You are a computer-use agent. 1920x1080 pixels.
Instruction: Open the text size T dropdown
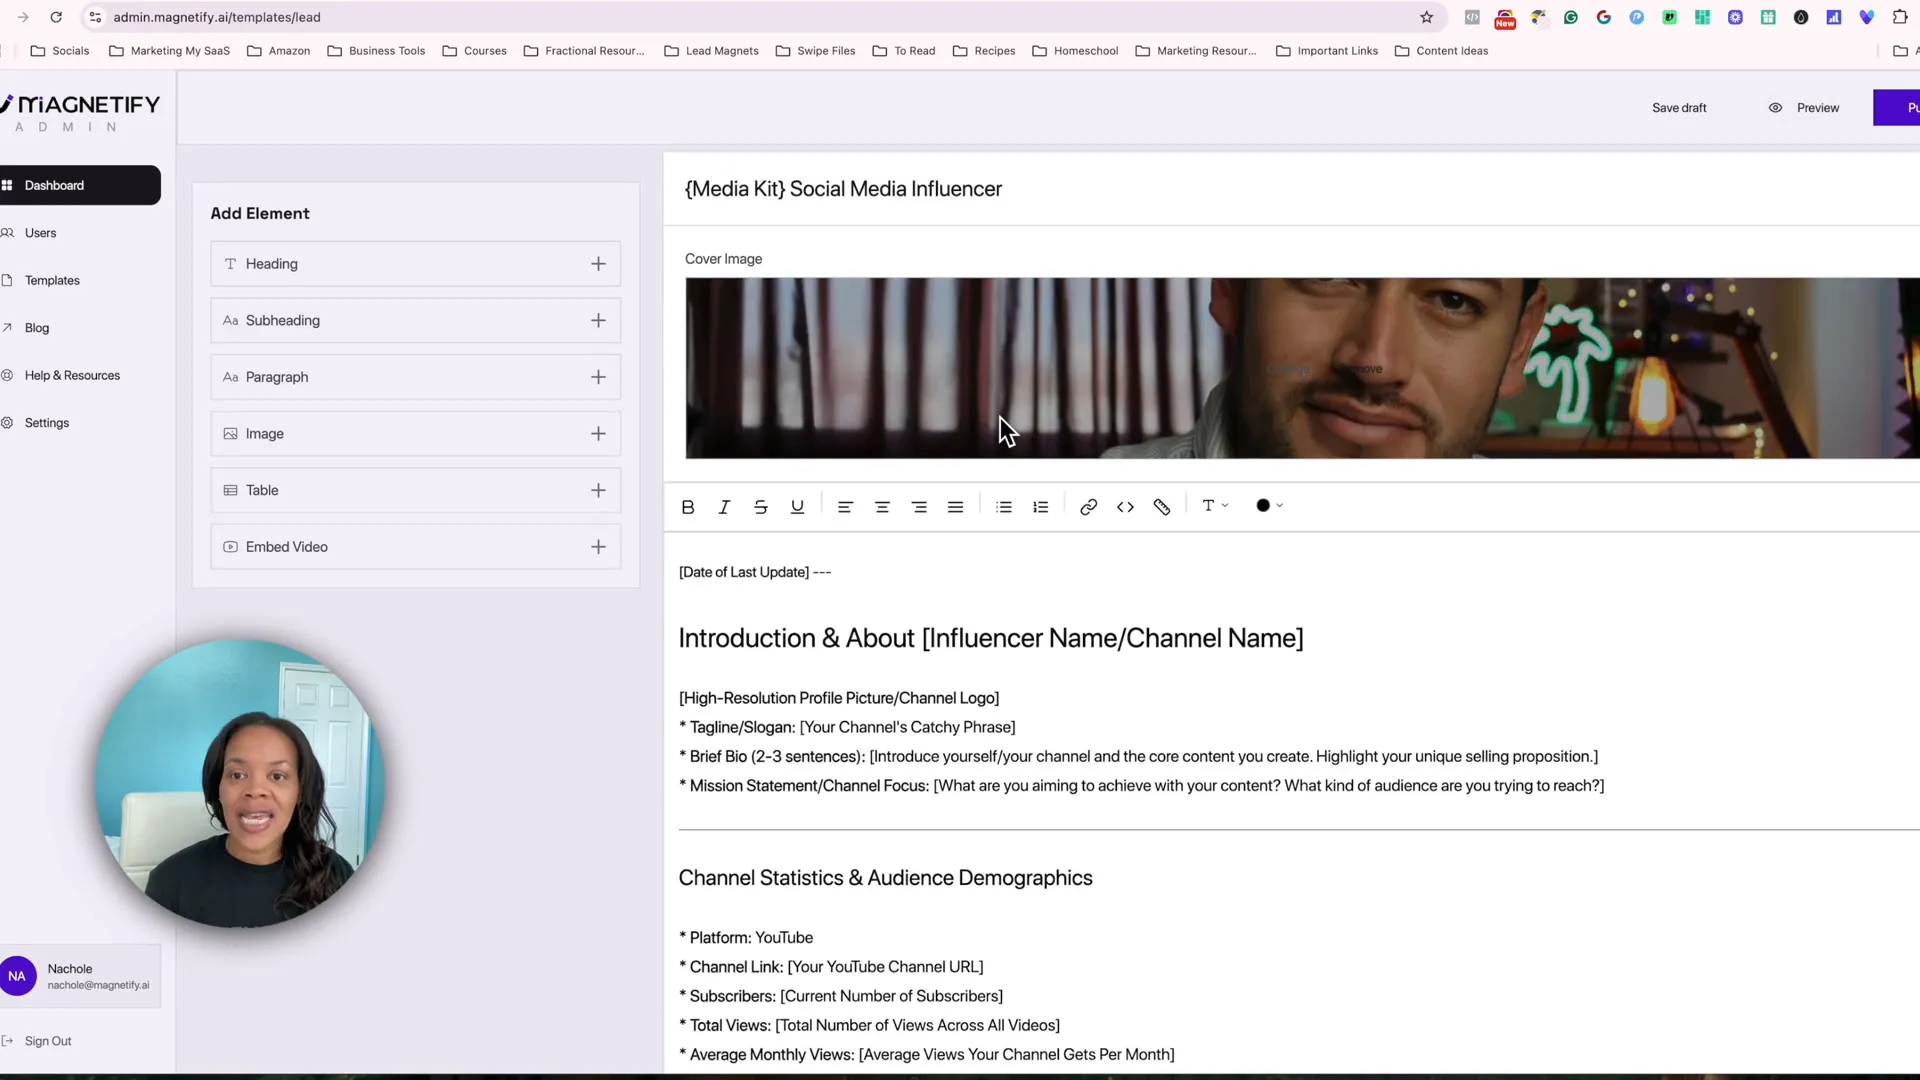[1214, 506]
